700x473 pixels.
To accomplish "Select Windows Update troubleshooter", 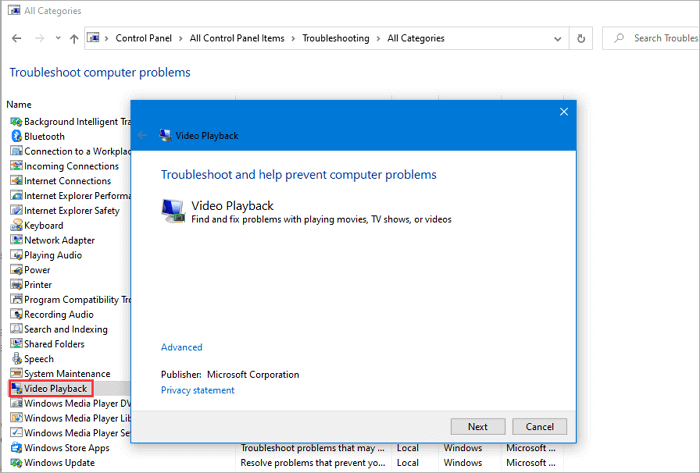I will click(x=59, y=463).
